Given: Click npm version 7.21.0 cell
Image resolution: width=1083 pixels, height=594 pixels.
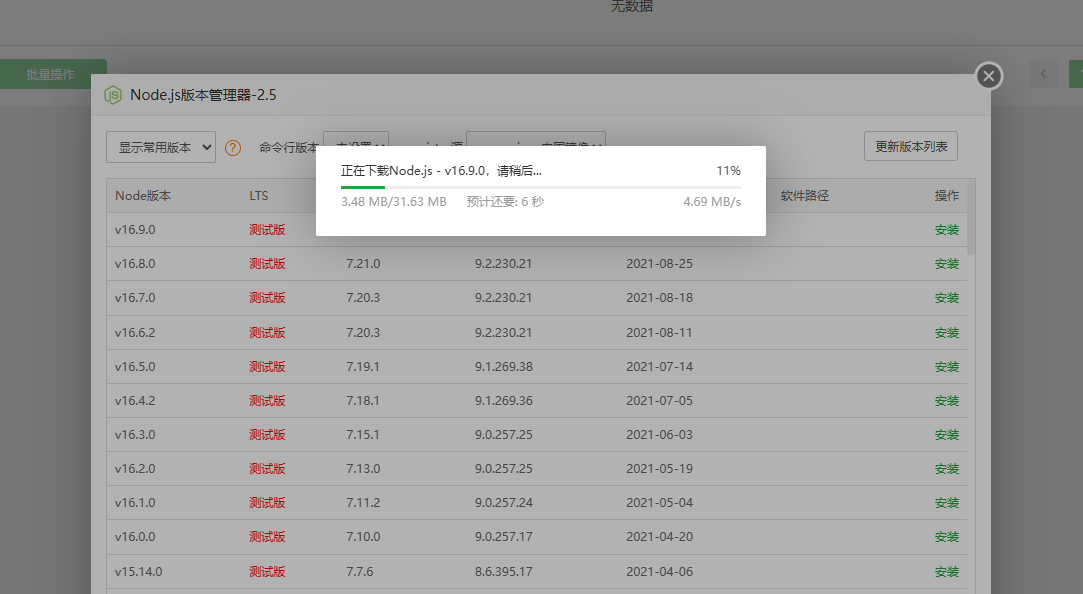Looking at the screenshot, I should point(363,264).
